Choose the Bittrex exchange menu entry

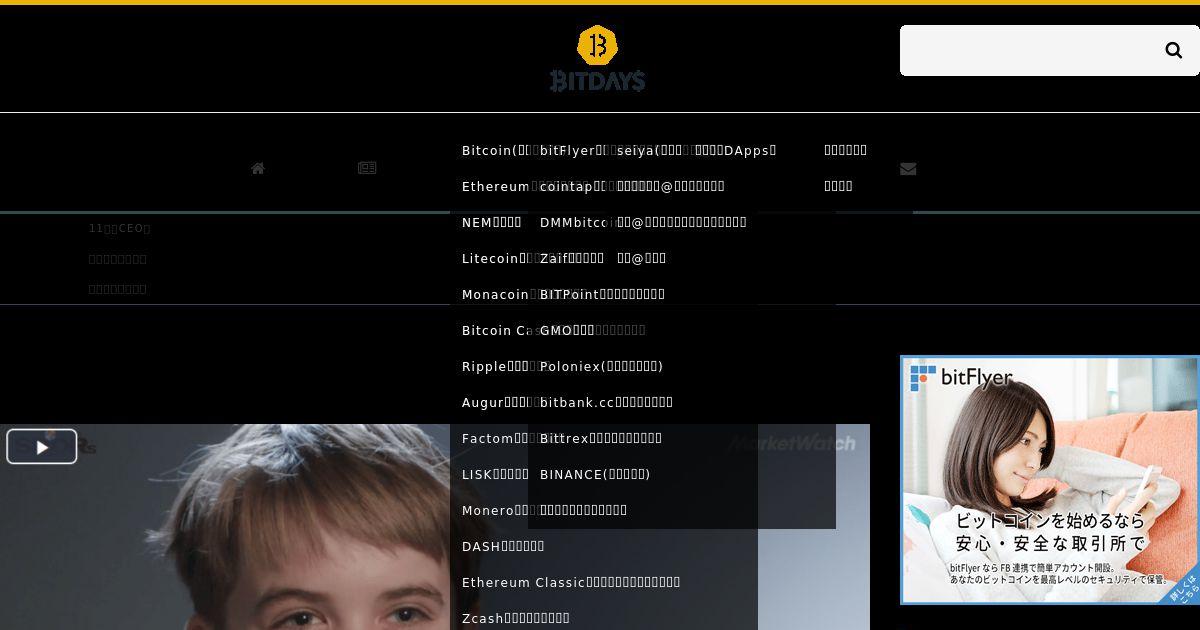point(601,438)
